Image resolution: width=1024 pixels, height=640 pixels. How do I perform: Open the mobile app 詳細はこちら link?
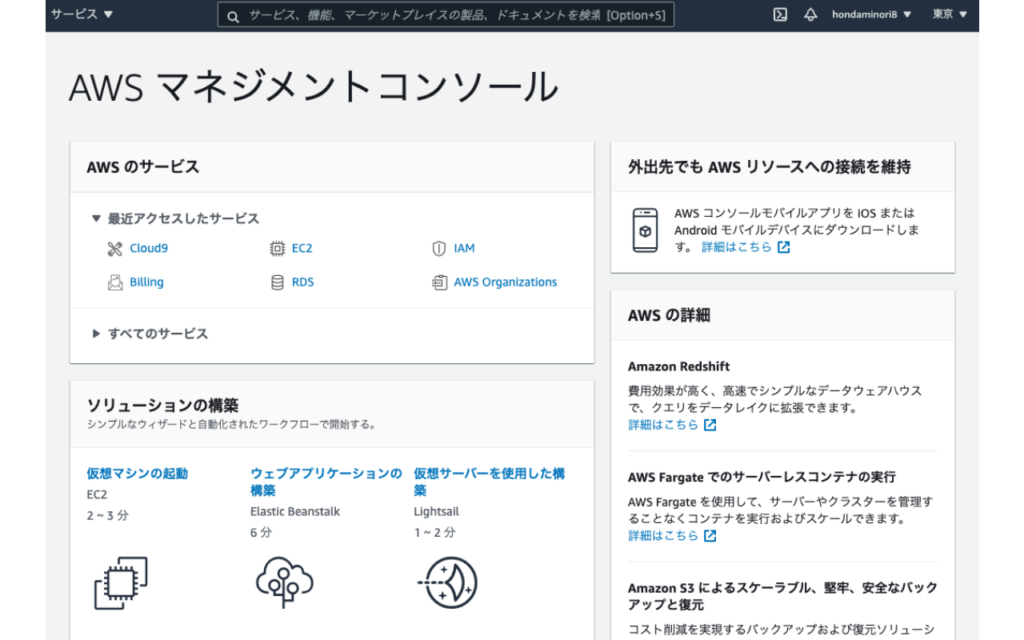[737, 247]
